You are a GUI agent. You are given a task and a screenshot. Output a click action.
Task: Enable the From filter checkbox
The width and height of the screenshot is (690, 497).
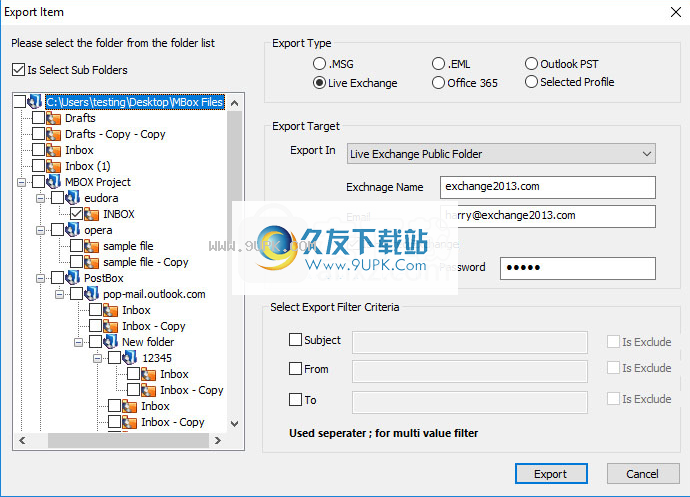(x=295, y=368)
